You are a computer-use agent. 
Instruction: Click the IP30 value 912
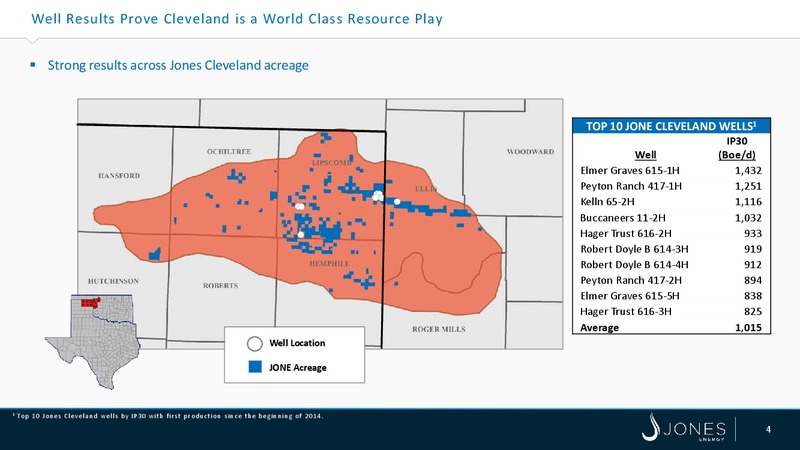coord(753,265)
